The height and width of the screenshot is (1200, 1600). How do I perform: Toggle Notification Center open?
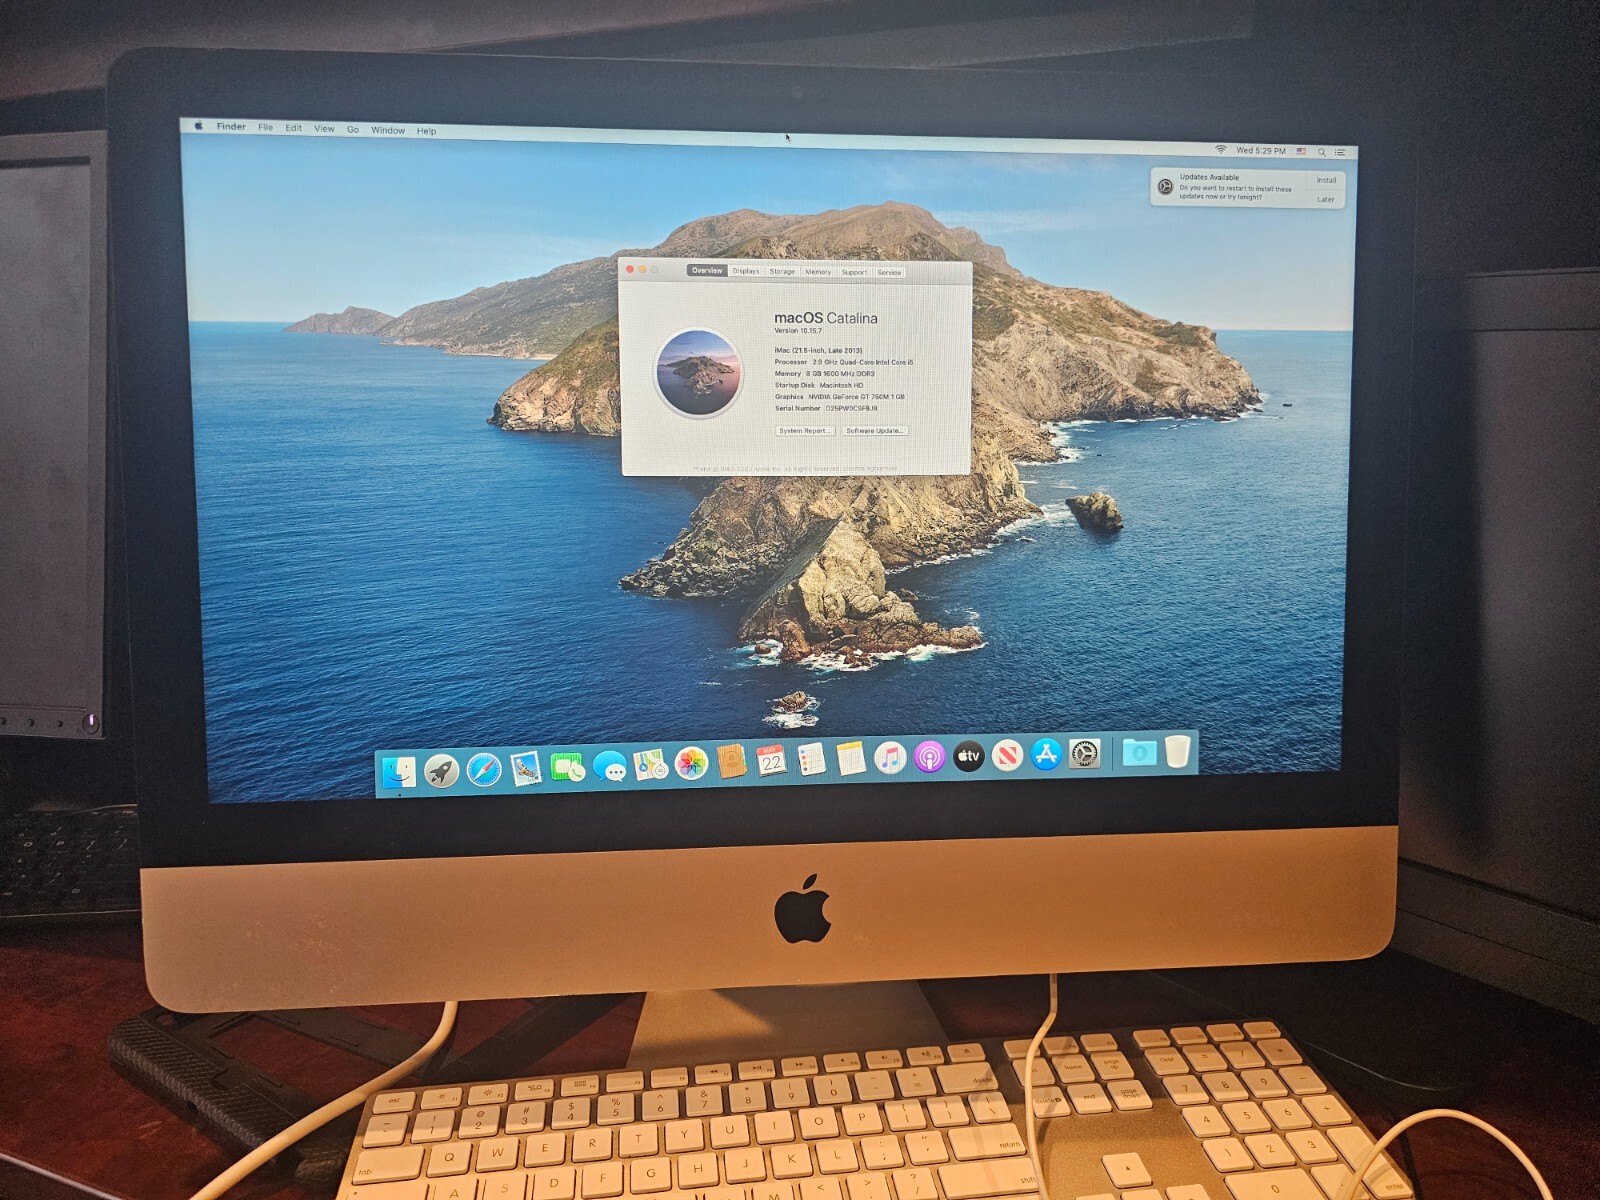[x=1340, y=151]
